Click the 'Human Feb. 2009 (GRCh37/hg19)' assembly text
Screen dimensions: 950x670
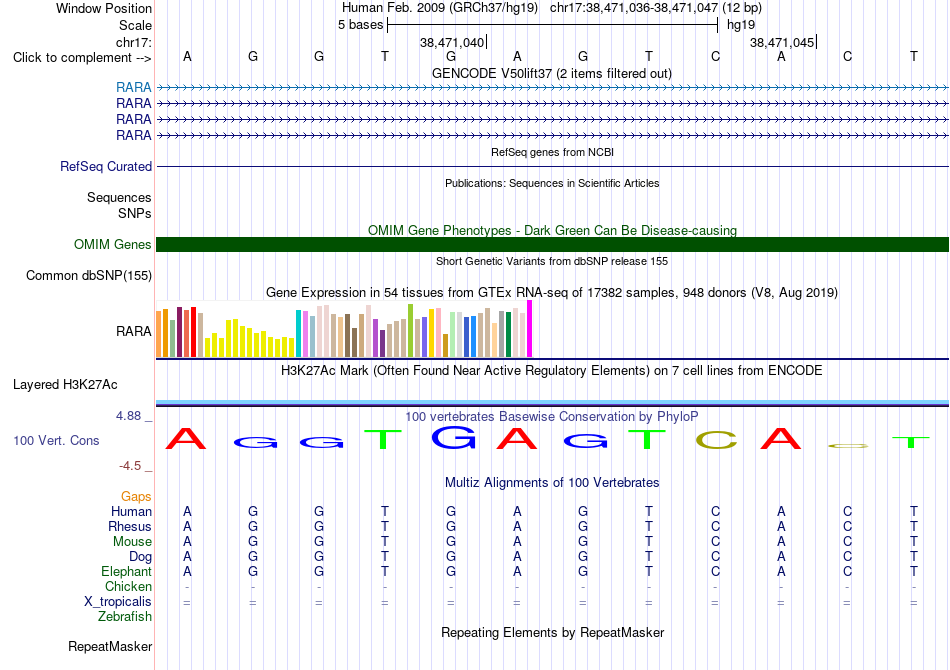(x=440, y=8)
